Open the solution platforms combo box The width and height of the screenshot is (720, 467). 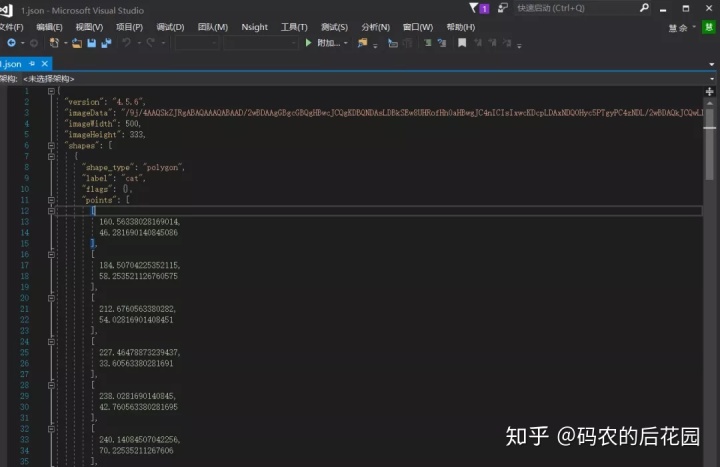coord(261,43)
